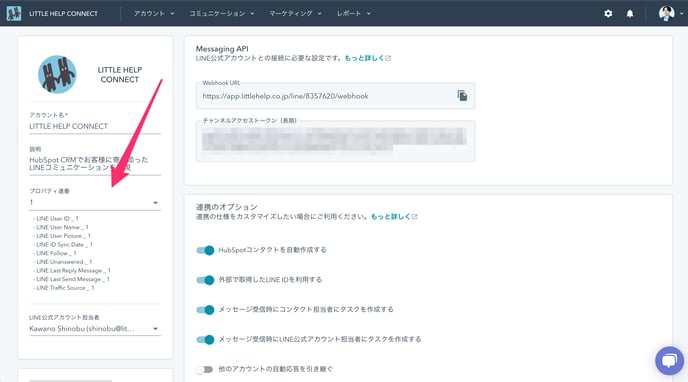Click the Little Help Connect logo in navbar
The width and height of the screenshot is (688, 382).
click(x=14, y=13)
